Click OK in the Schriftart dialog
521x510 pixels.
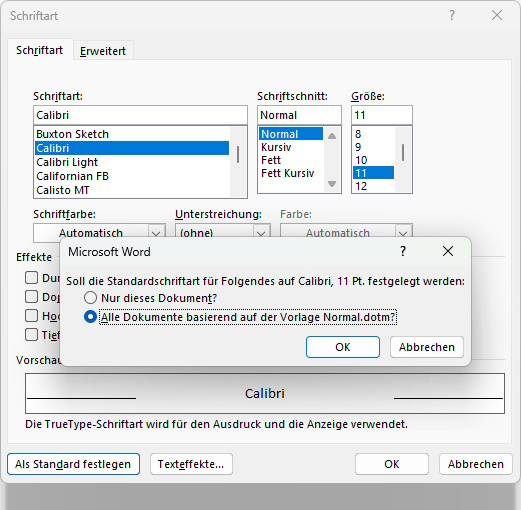pos(392,464)
